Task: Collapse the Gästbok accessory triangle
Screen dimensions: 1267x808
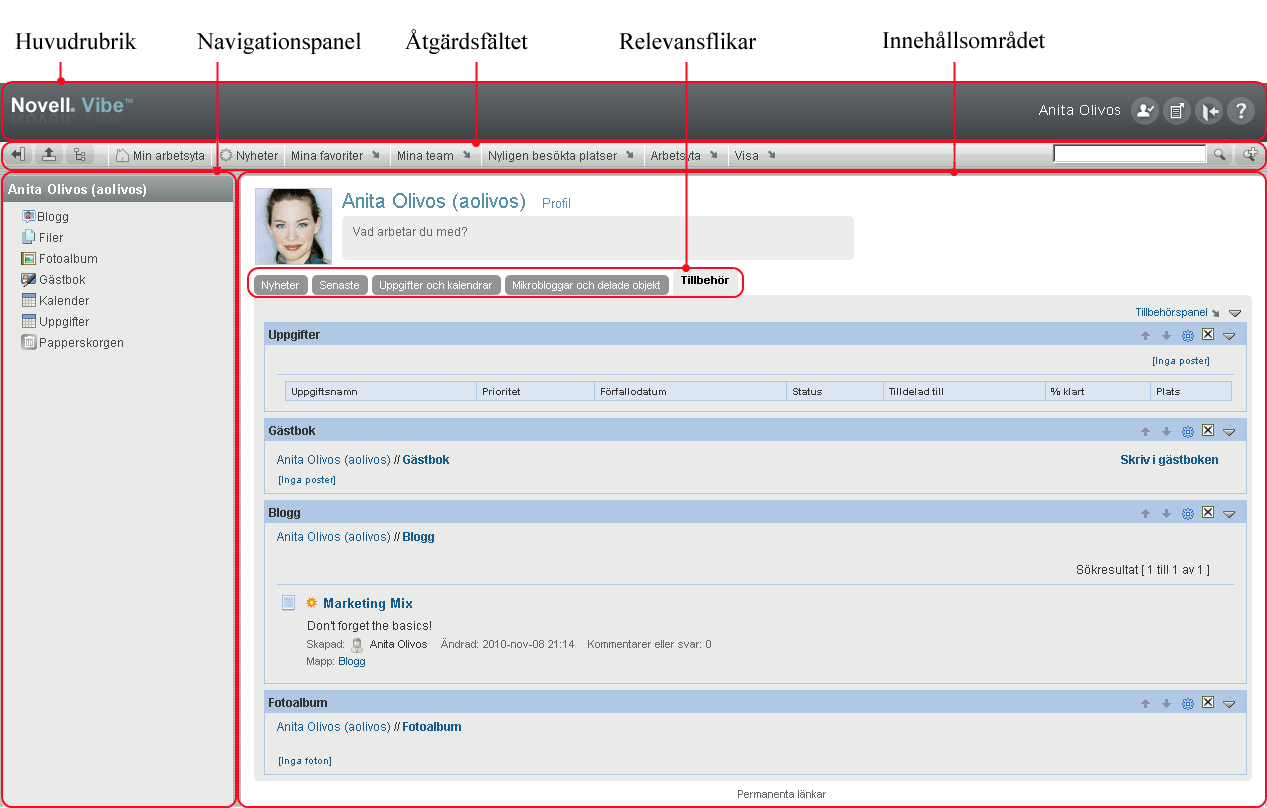Action: [x=1230, y=432]
